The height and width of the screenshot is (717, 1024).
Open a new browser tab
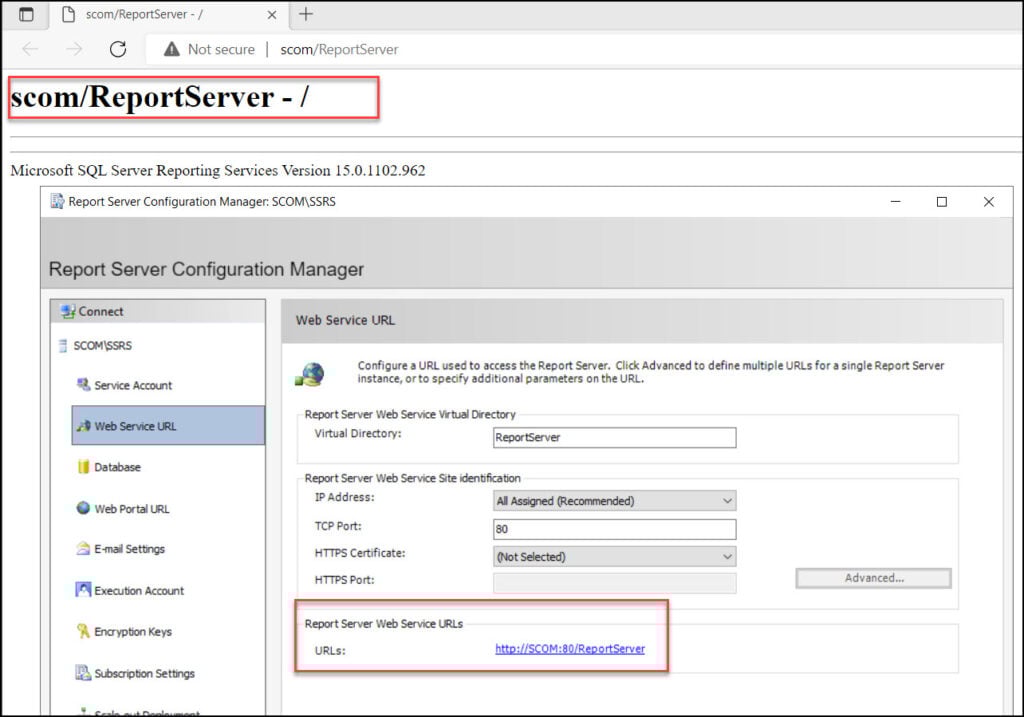click(x=306, y=14)
